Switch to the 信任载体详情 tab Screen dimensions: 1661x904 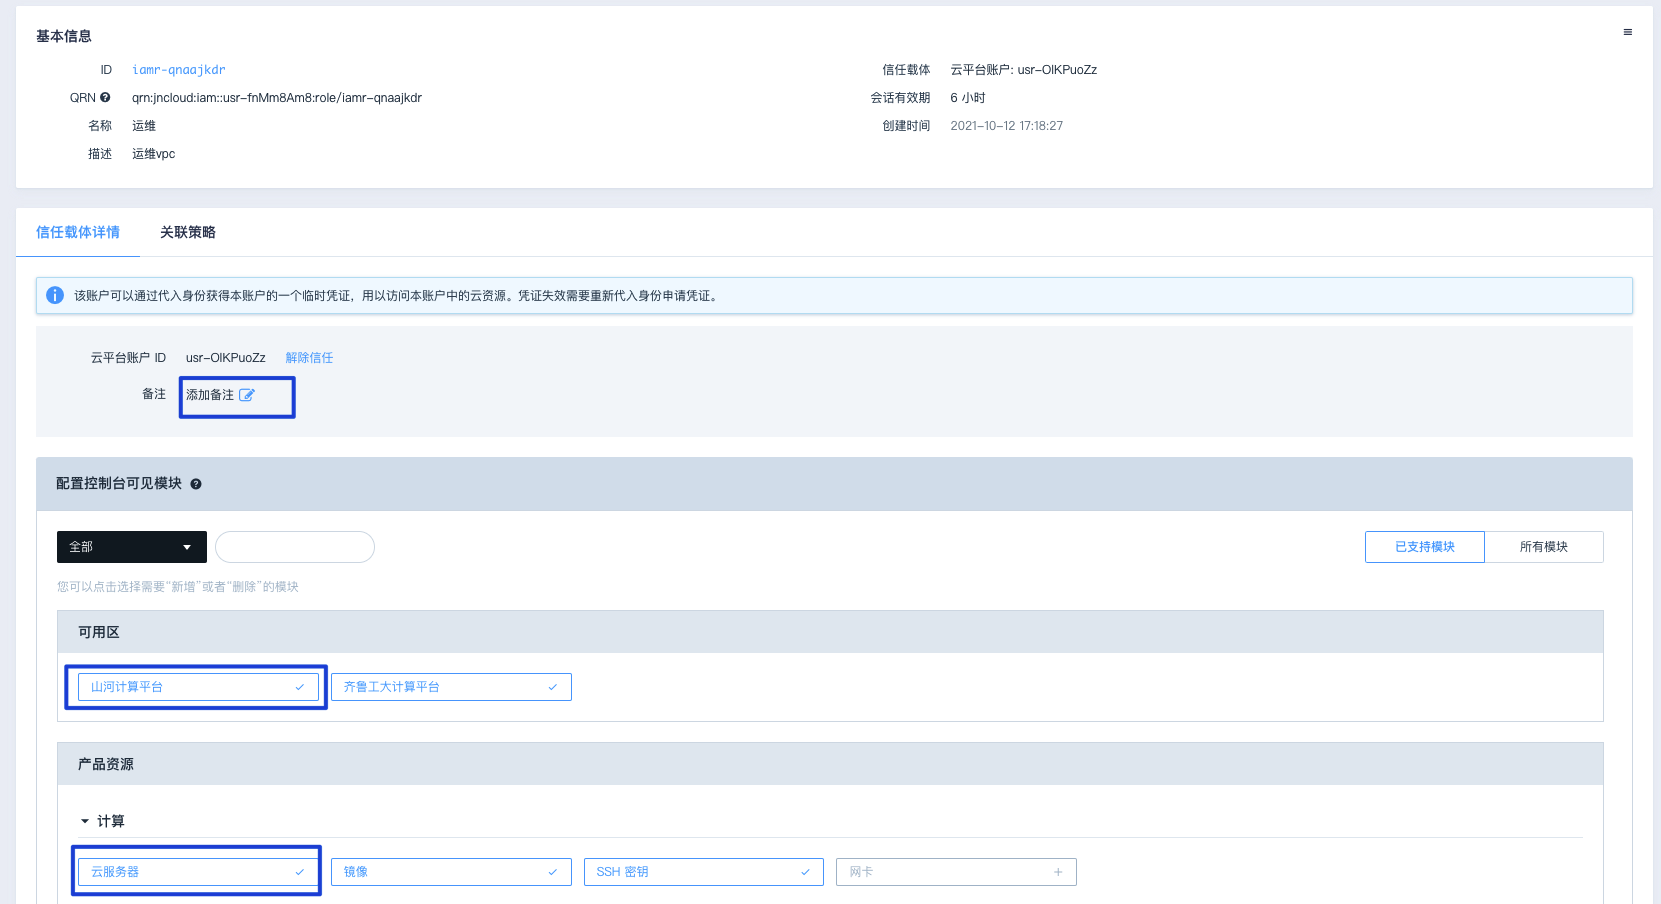(78, 232)
